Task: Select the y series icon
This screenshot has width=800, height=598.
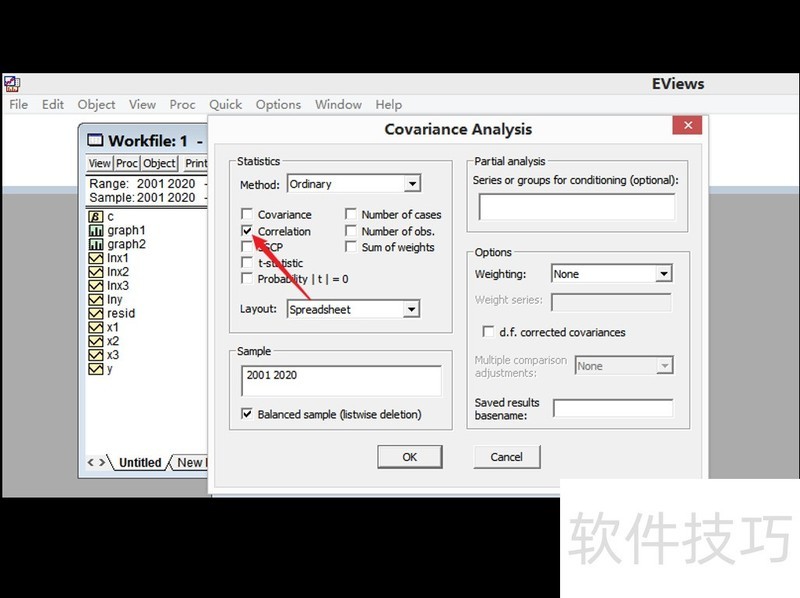Action: pos(95,368)
